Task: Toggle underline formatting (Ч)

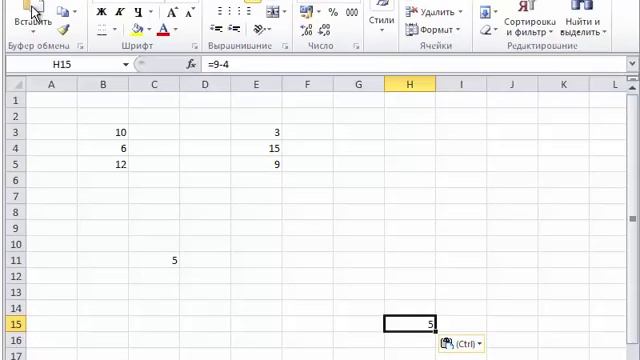Action: click(x=138, y=12)
